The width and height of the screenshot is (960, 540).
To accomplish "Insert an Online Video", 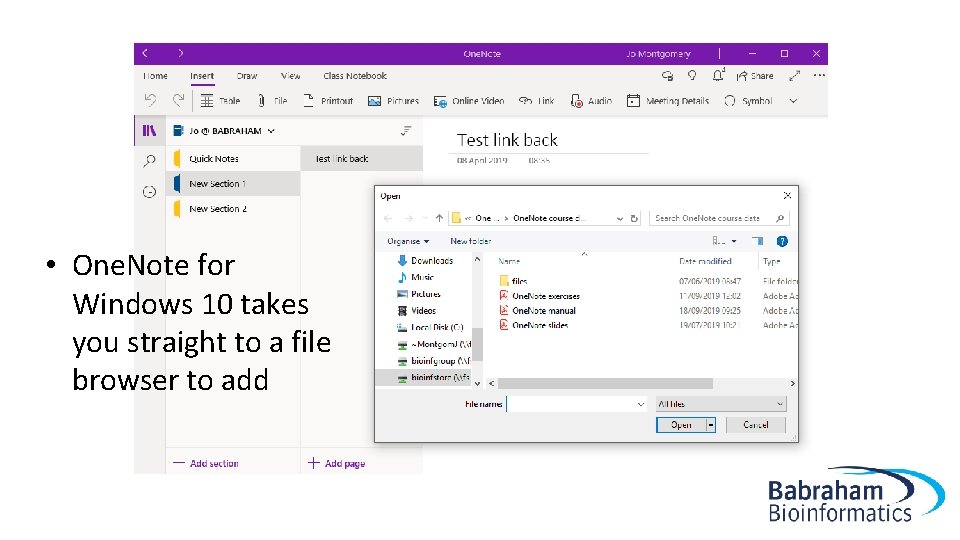I will tap(468, 101).
